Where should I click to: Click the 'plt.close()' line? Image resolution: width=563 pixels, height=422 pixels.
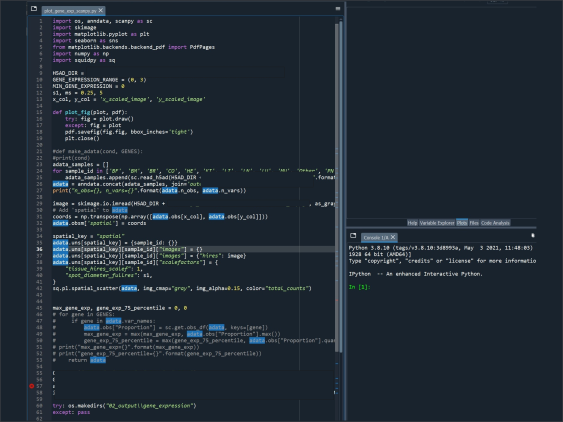[x=82, y=138]
